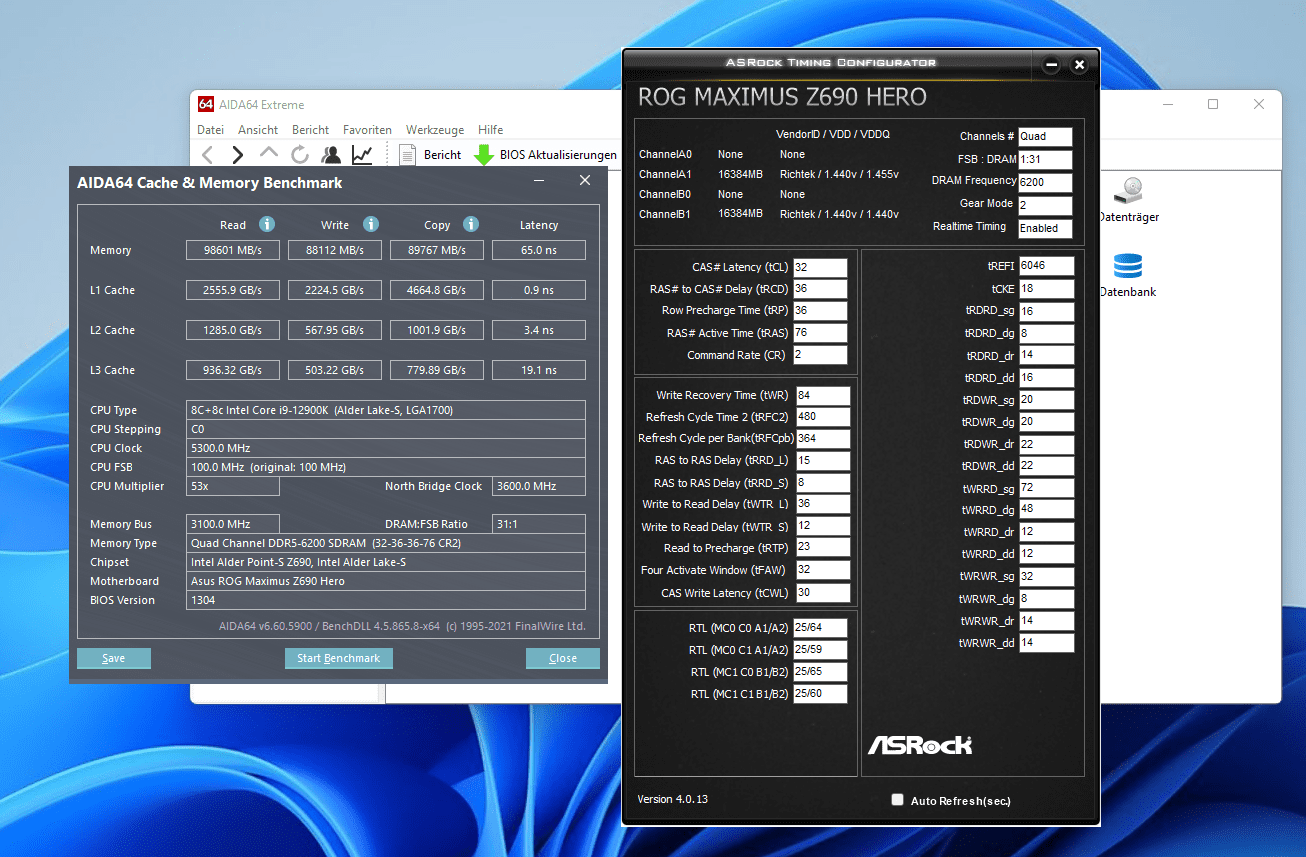Open the Datei menu
Image resolution: width=1306 pixels, height=857 pixels.
point(210,129)
